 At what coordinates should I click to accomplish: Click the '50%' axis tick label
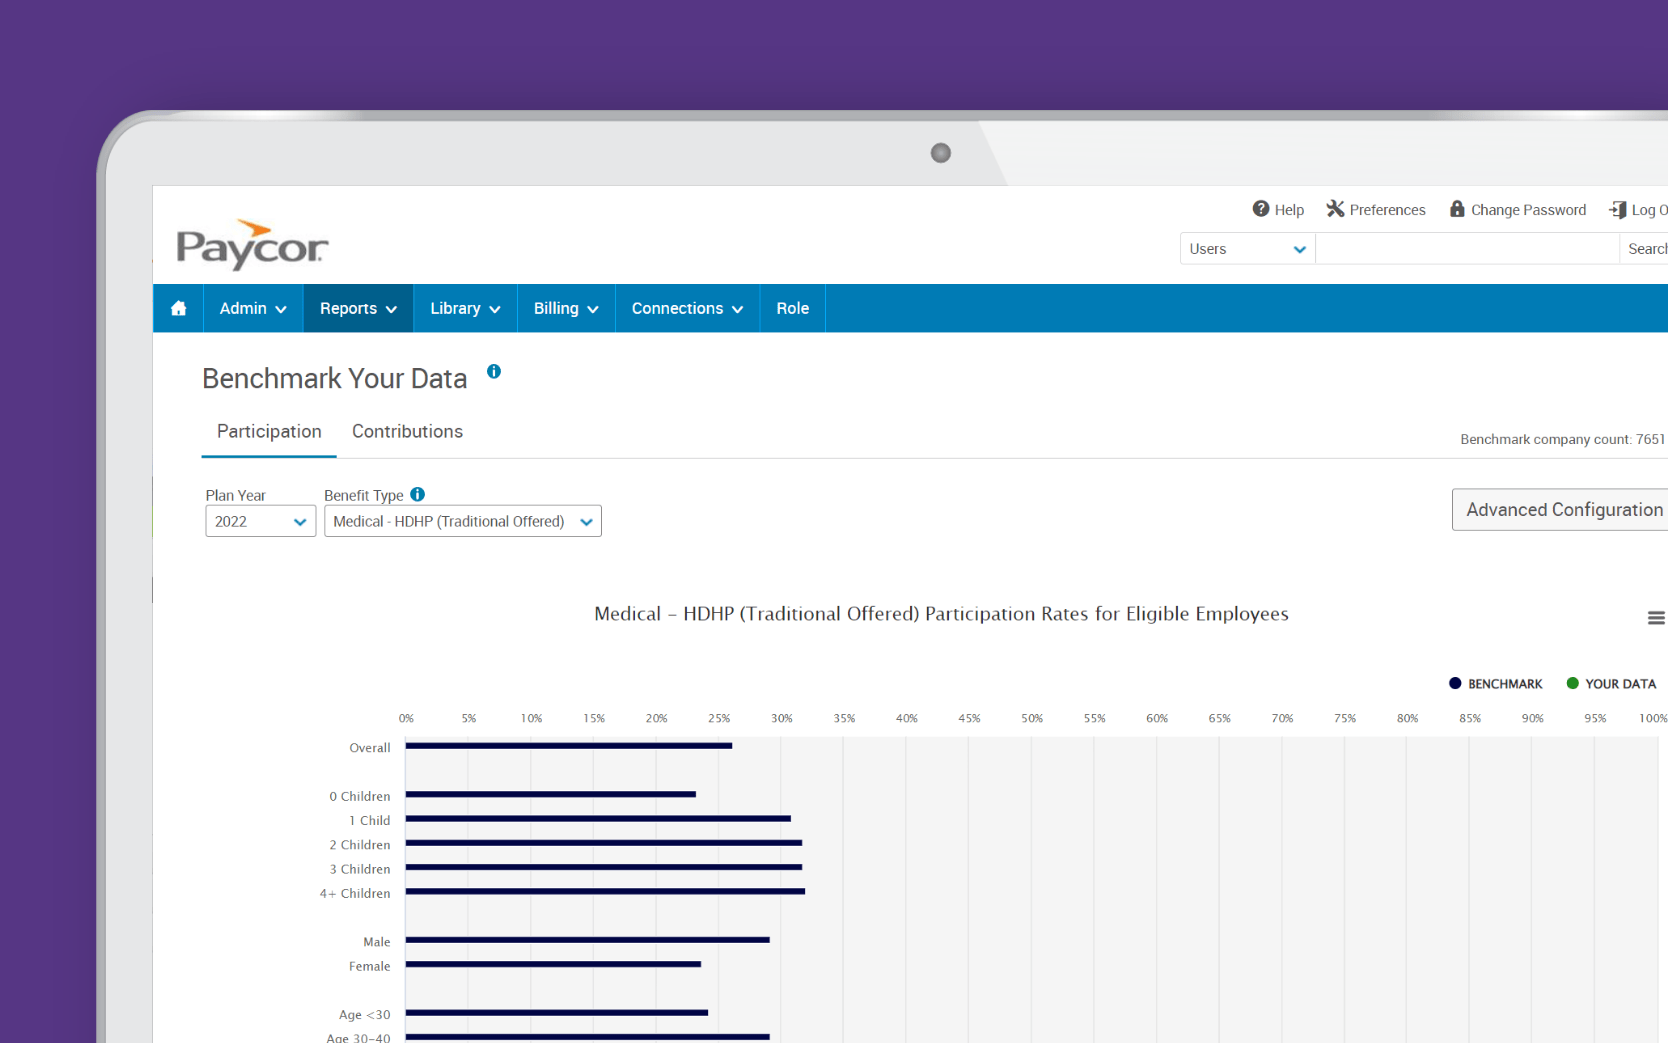tap(1032, 718)
